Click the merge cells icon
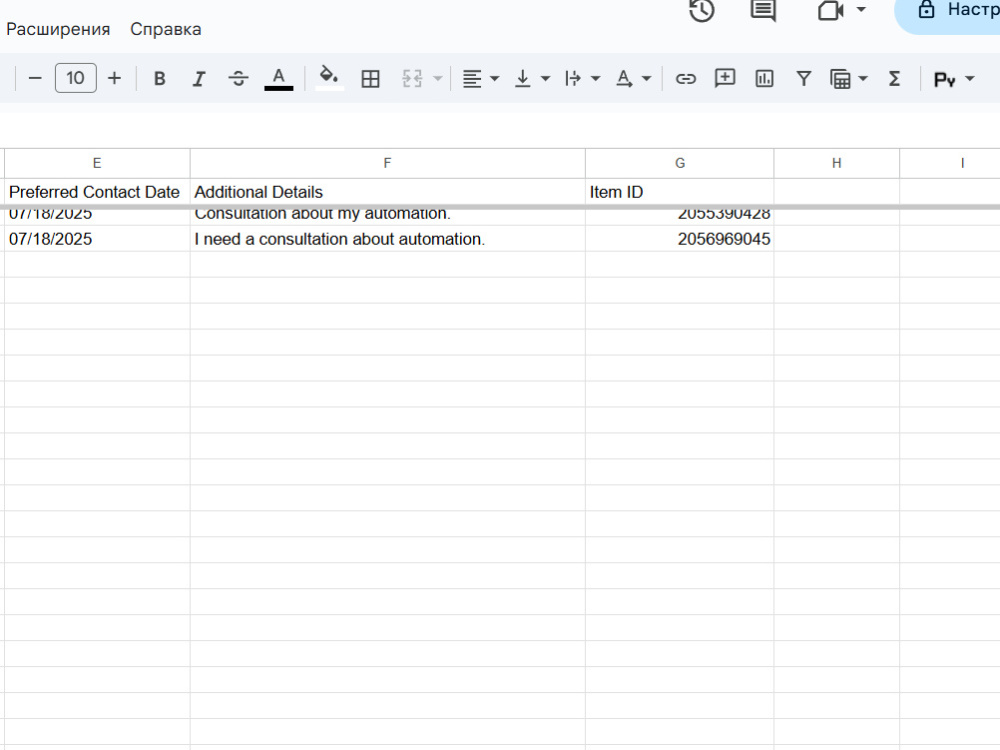This screenshot has height=750, width=1000. [412, 78]
